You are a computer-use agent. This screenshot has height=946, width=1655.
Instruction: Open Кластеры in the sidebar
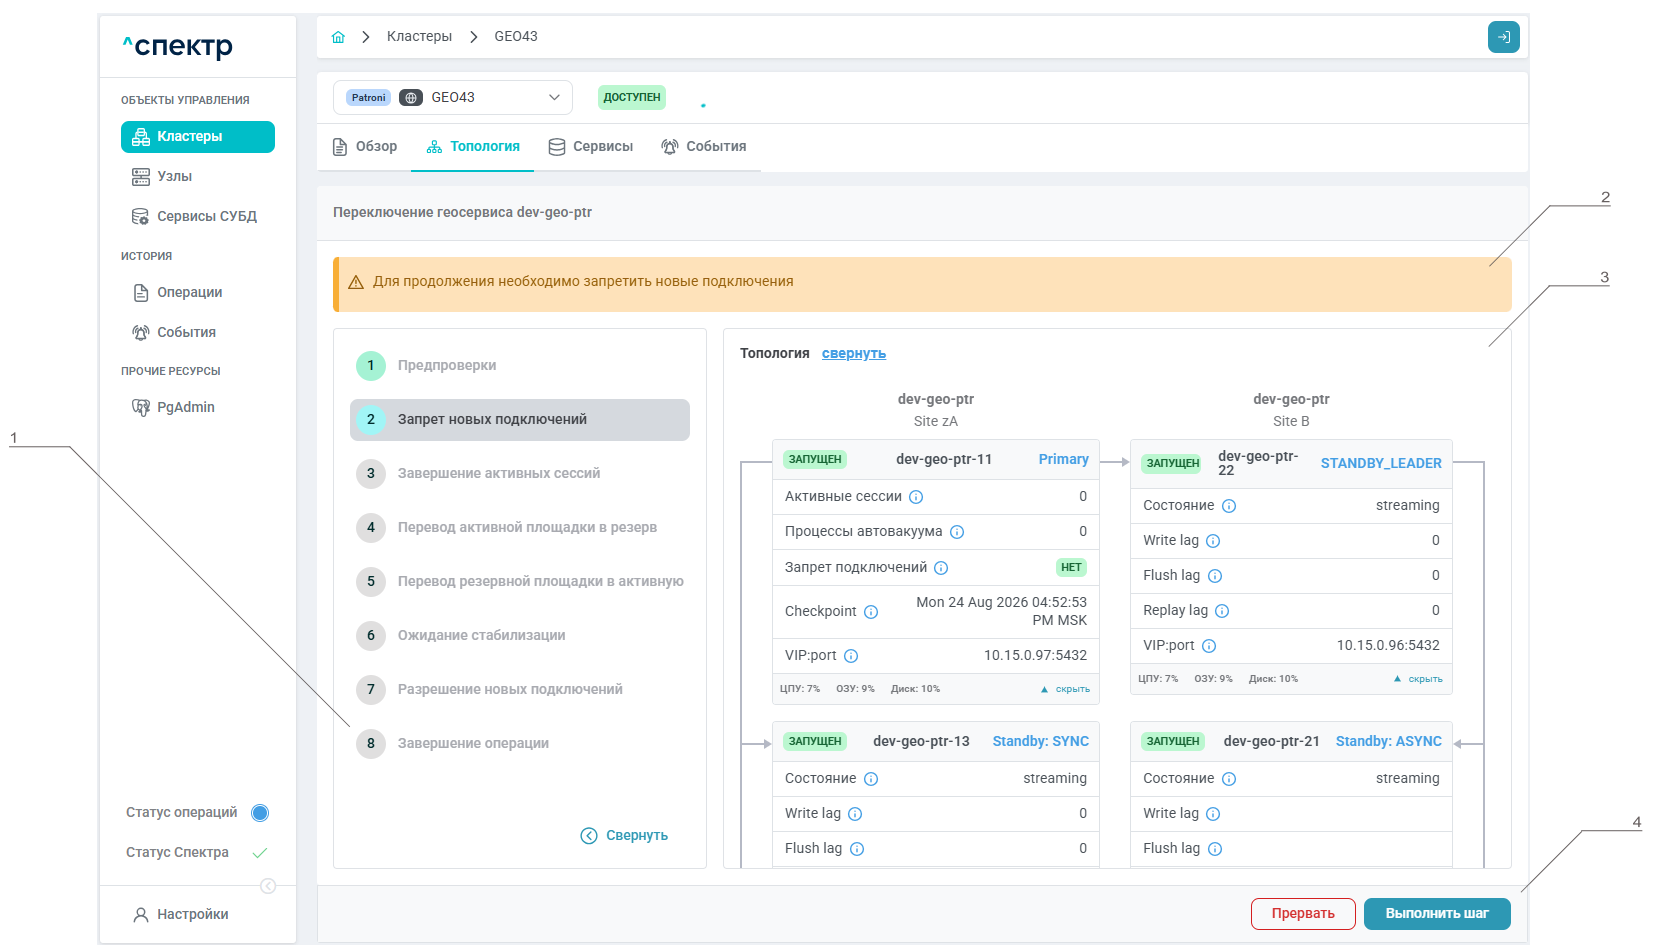pos(198,137)
